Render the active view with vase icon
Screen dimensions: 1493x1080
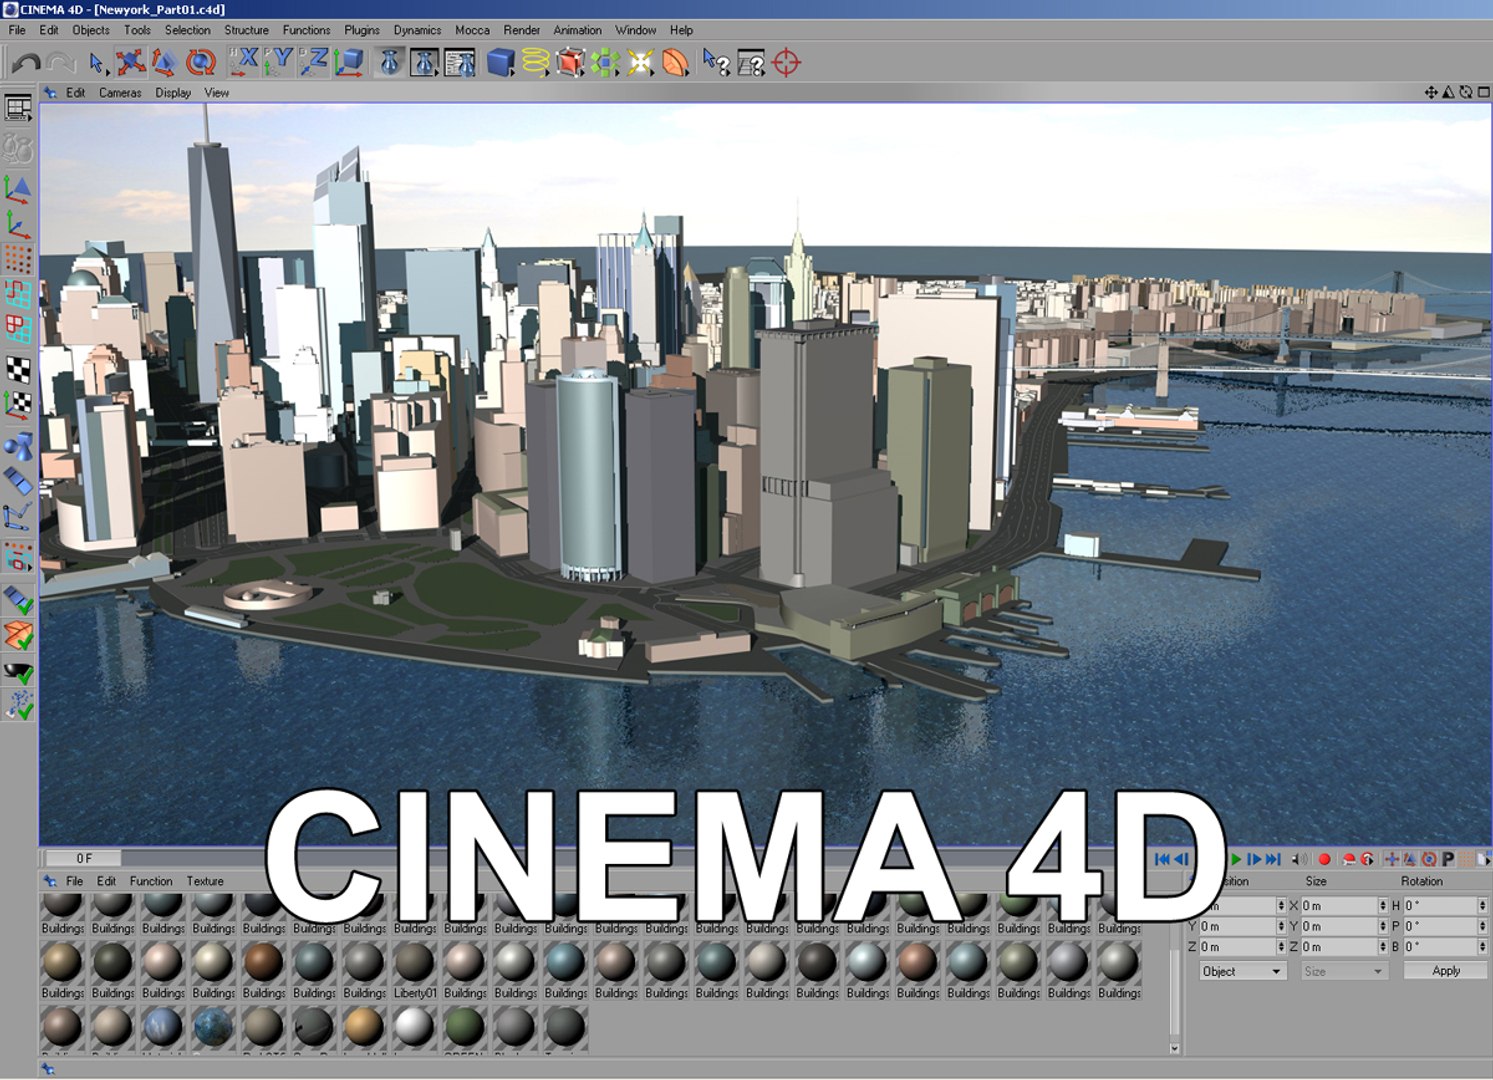[x=390, y=63]
